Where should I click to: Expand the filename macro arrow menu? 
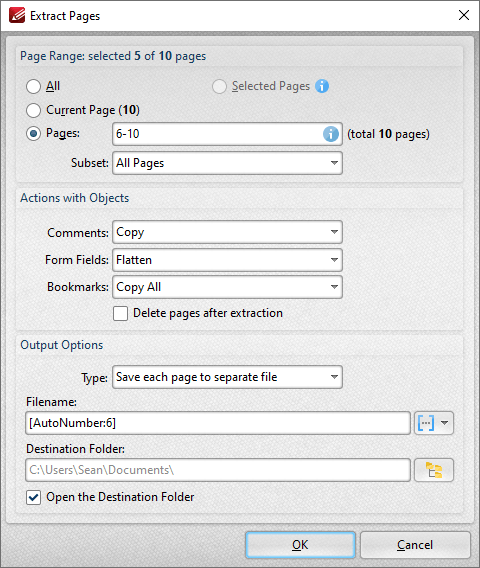pyautogui.click(x=445, y=423)
